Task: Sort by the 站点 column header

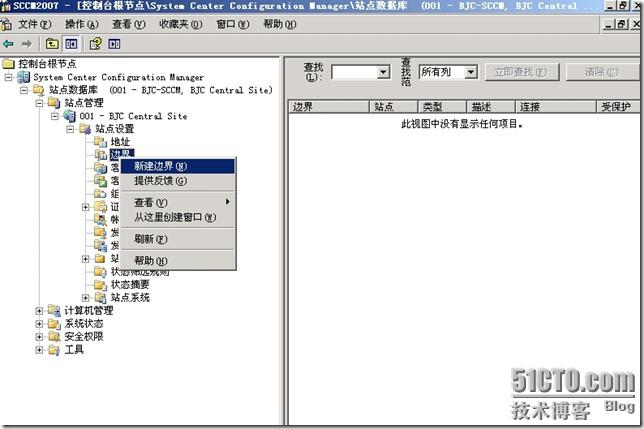Action: 393,107
